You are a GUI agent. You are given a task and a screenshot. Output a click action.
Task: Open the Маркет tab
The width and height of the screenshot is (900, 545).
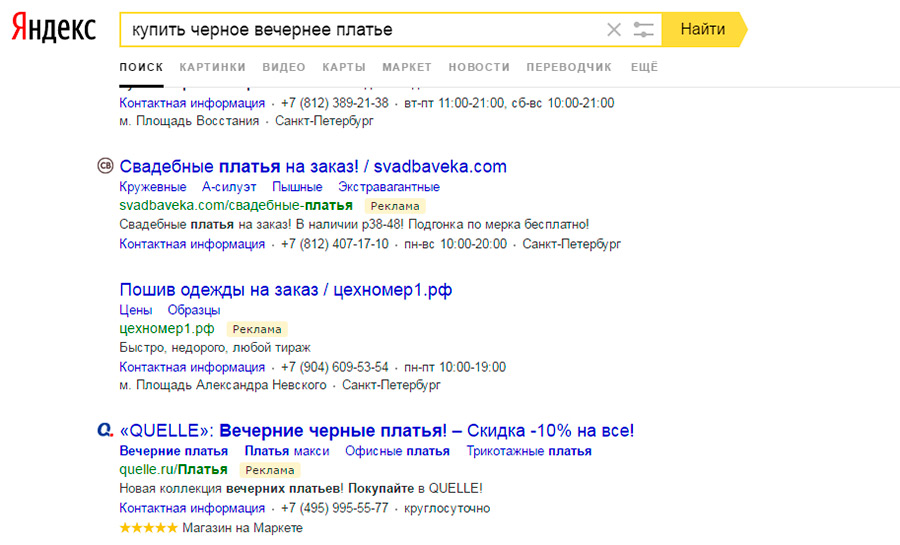tap(407, 67)
